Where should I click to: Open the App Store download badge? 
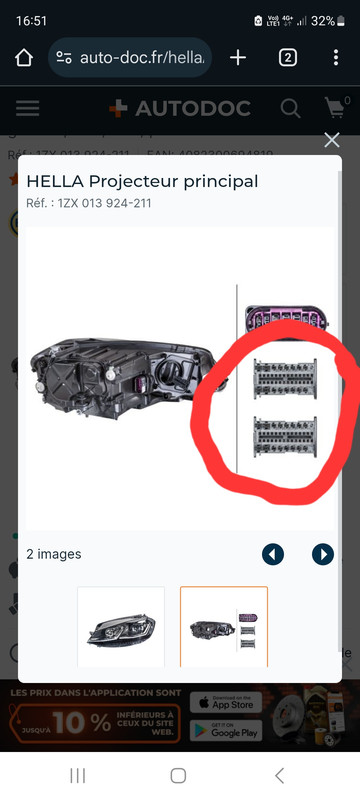click(226, 703)
